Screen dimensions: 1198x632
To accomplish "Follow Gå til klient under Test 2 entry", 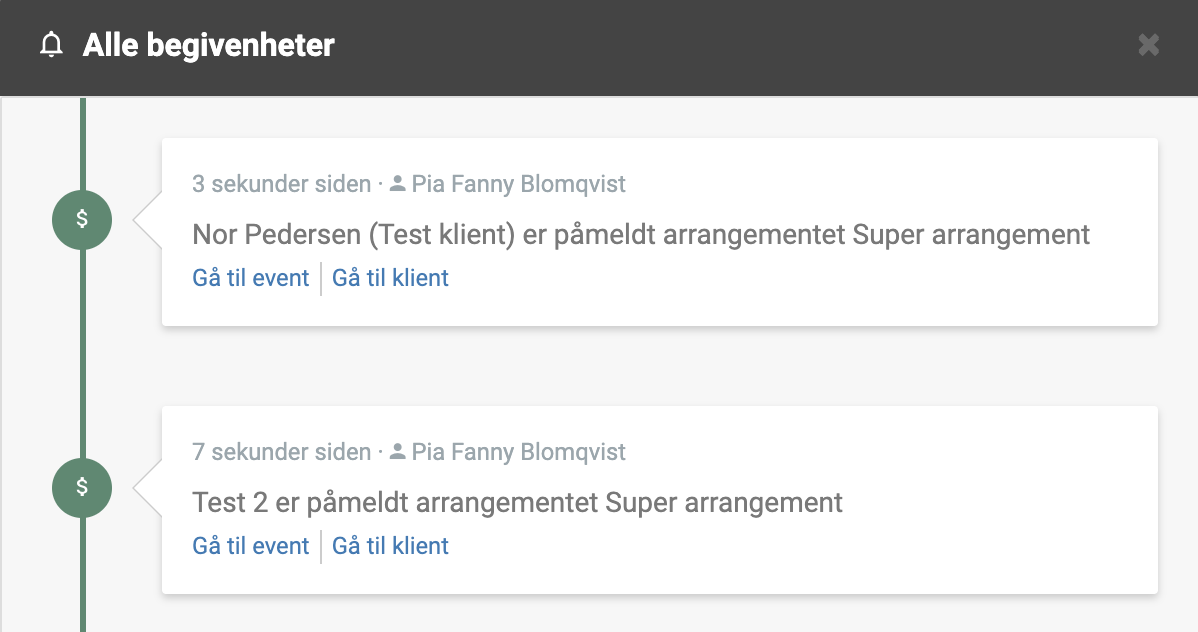I will pos(390,546).
